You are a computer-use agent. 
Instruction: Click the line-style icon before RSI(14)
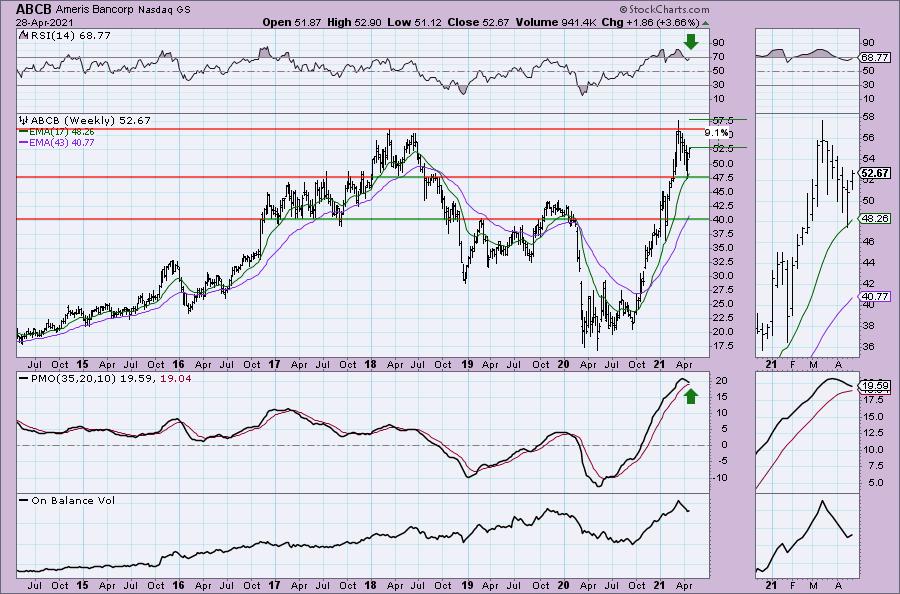pyautogui.click(x=23, y=35)
